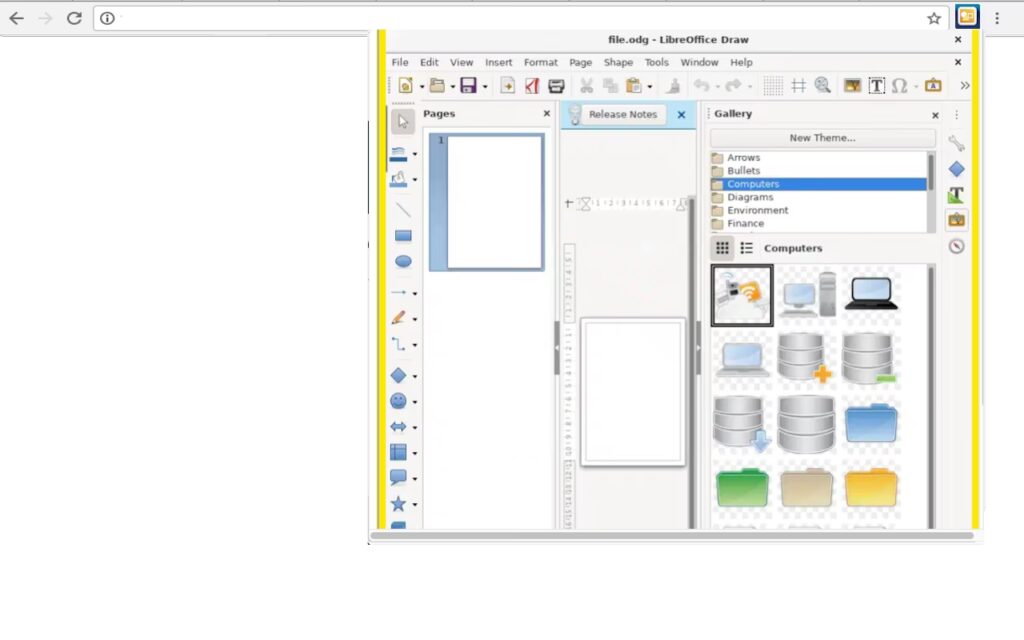Open the Shape menu
The width and height of the screenshot is (1024, 640).
618,62
